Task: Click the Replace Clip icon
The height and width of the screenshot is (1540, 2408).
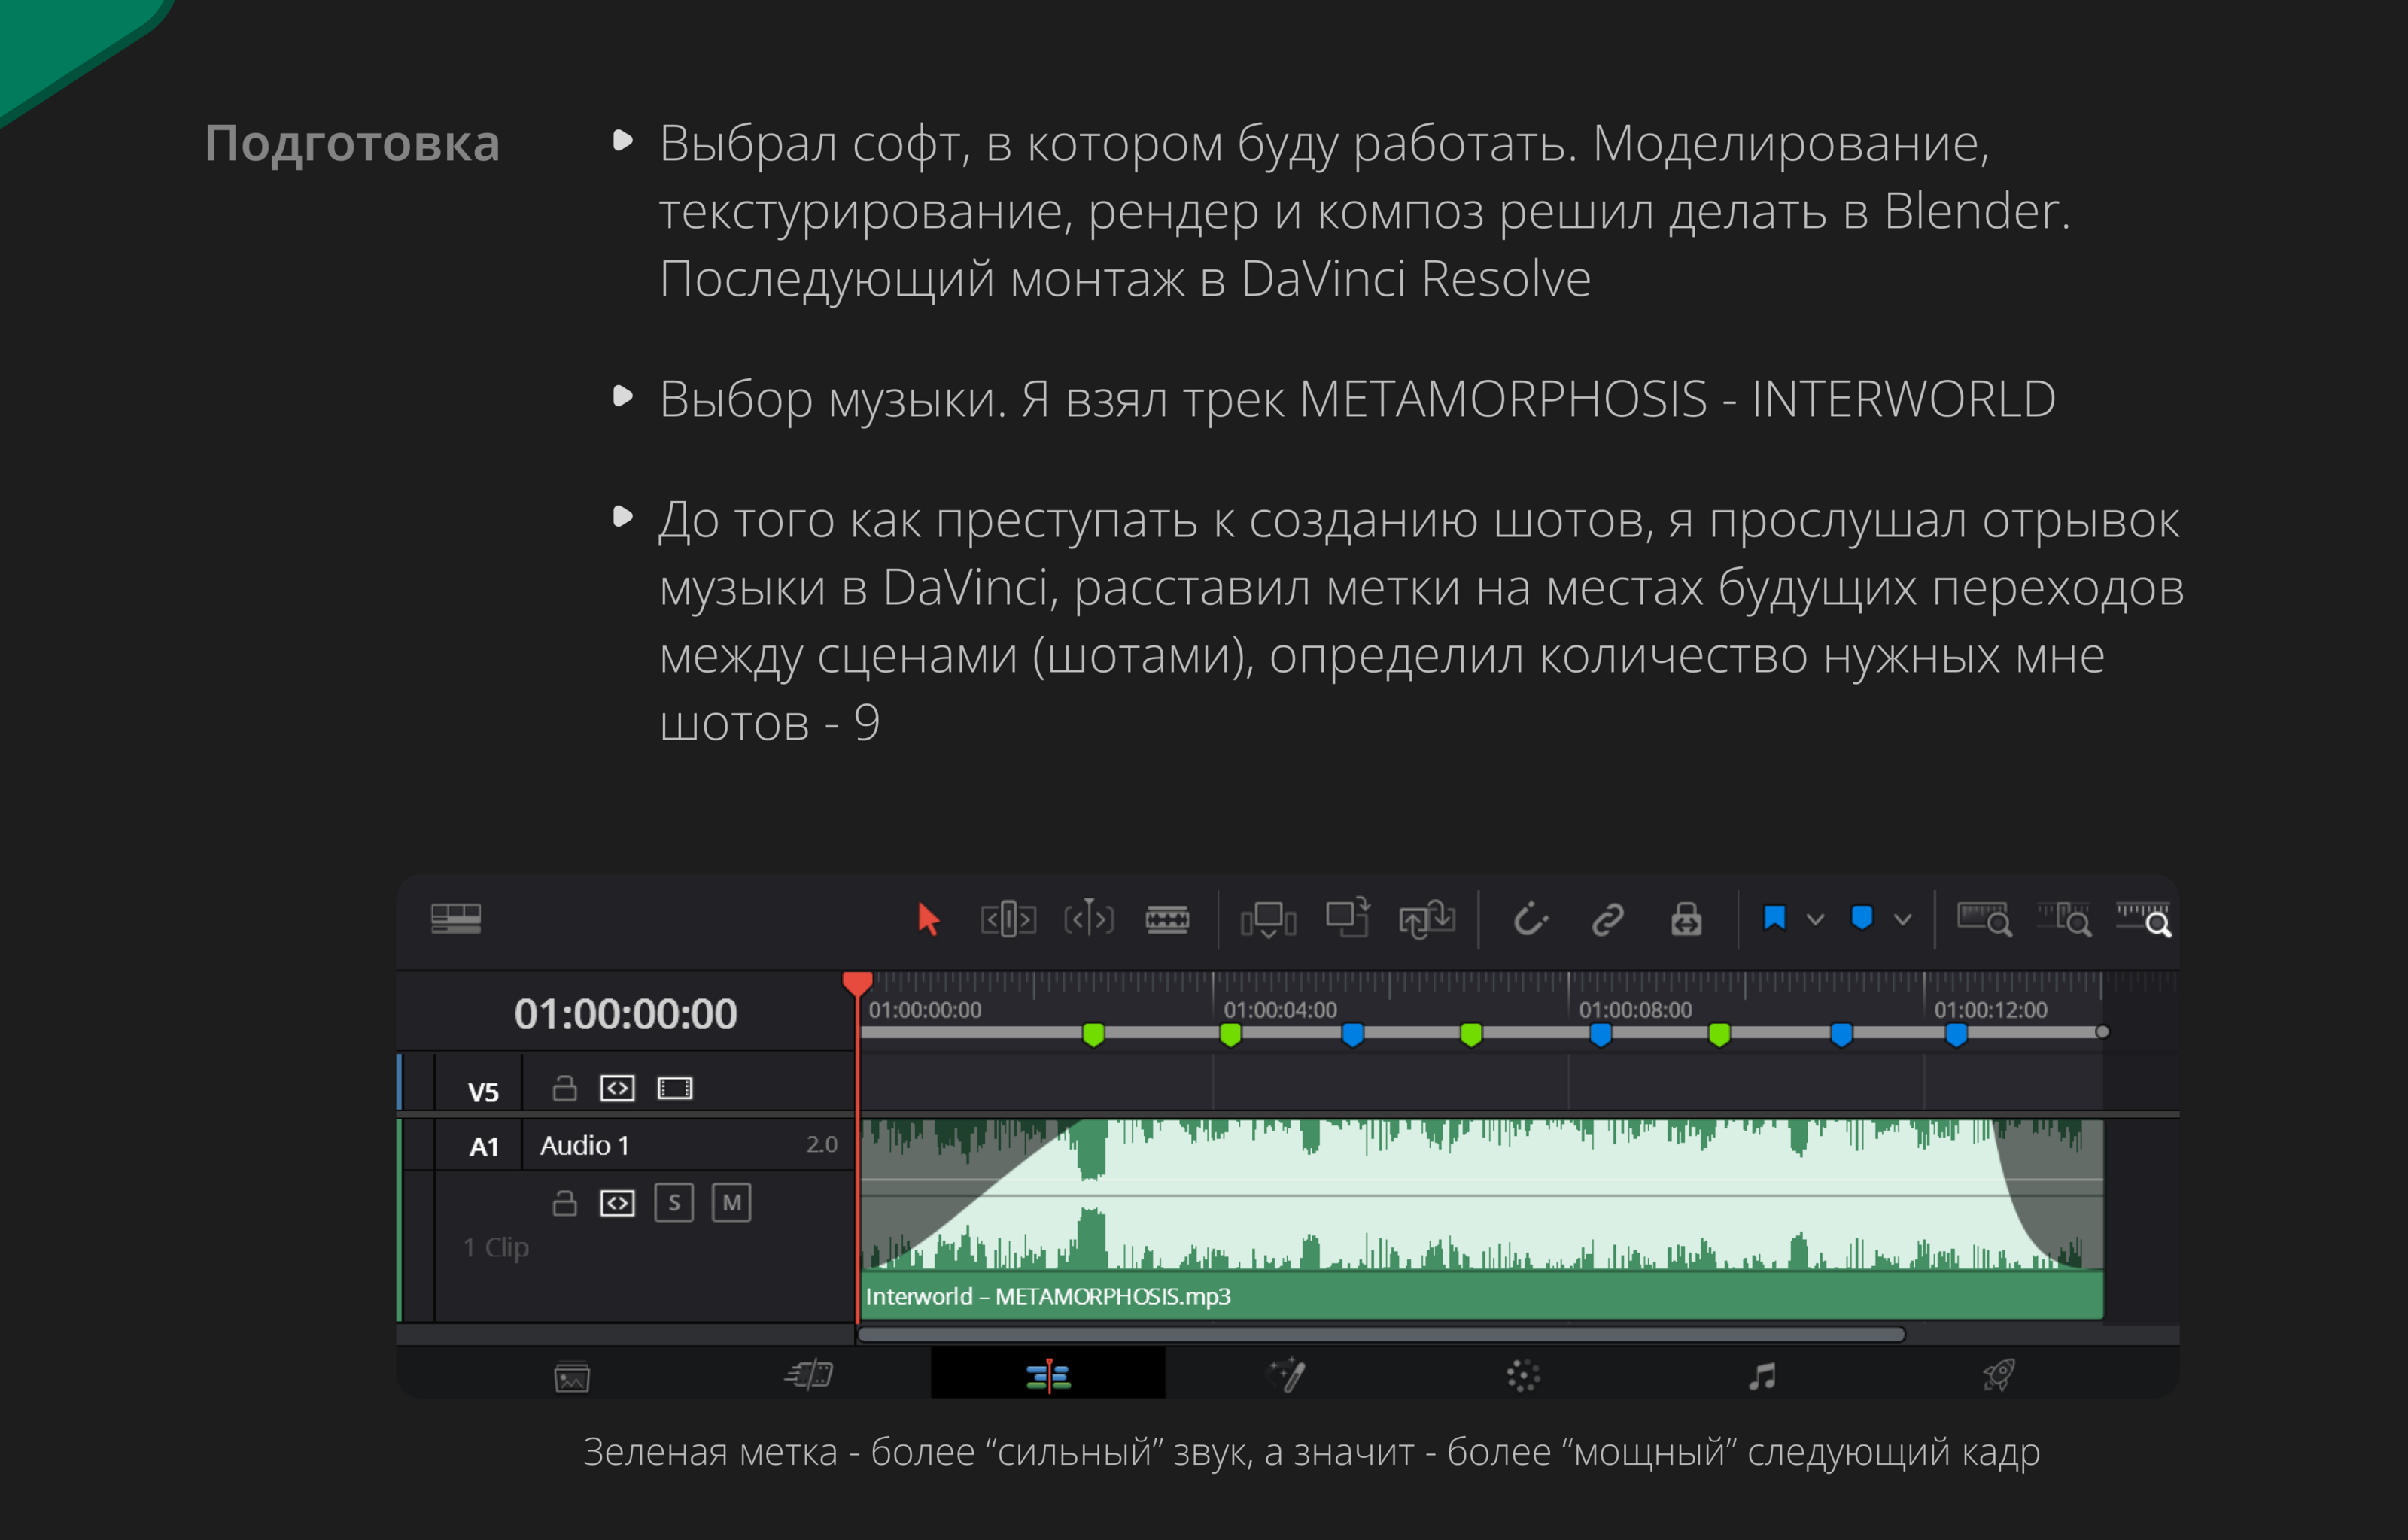Action: pyautogui.click(x=1426, y=919)
